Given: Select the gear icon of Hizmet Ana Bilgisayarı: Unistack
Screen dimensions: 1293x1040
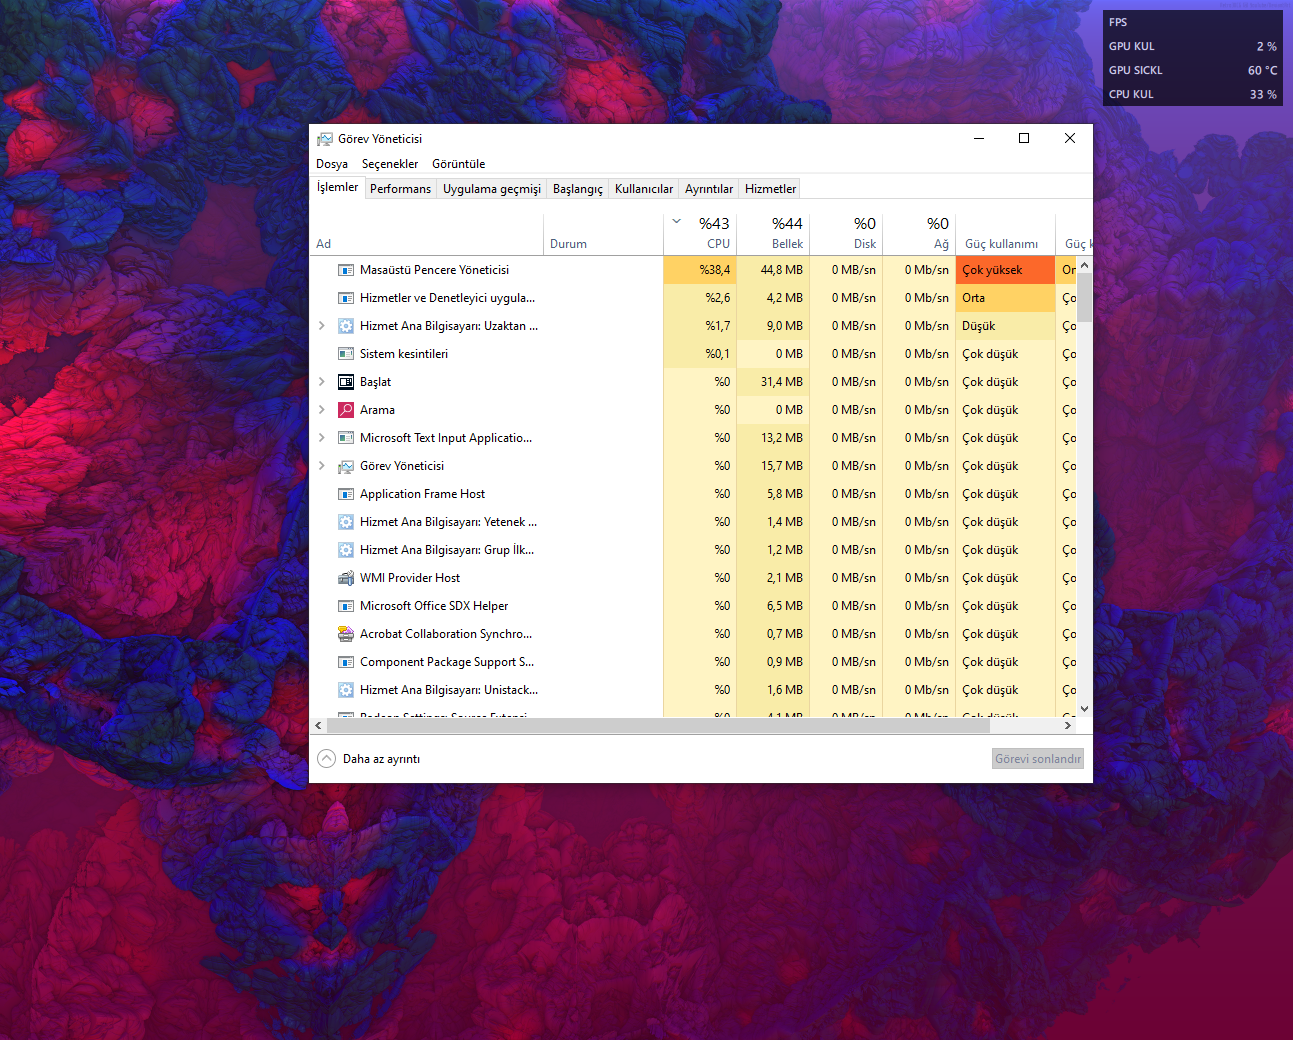Looking at the screenshot, I should click(346, 690).
